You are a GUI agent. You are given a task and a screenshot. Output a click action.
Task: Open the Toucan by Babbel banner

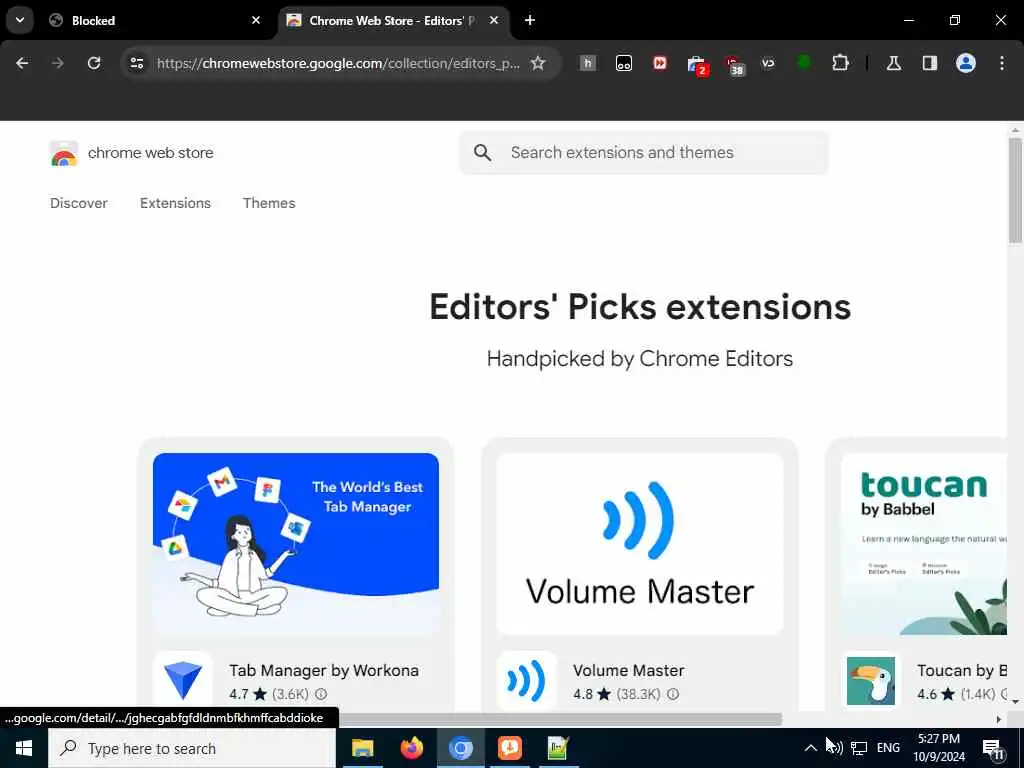coord(923,544)
